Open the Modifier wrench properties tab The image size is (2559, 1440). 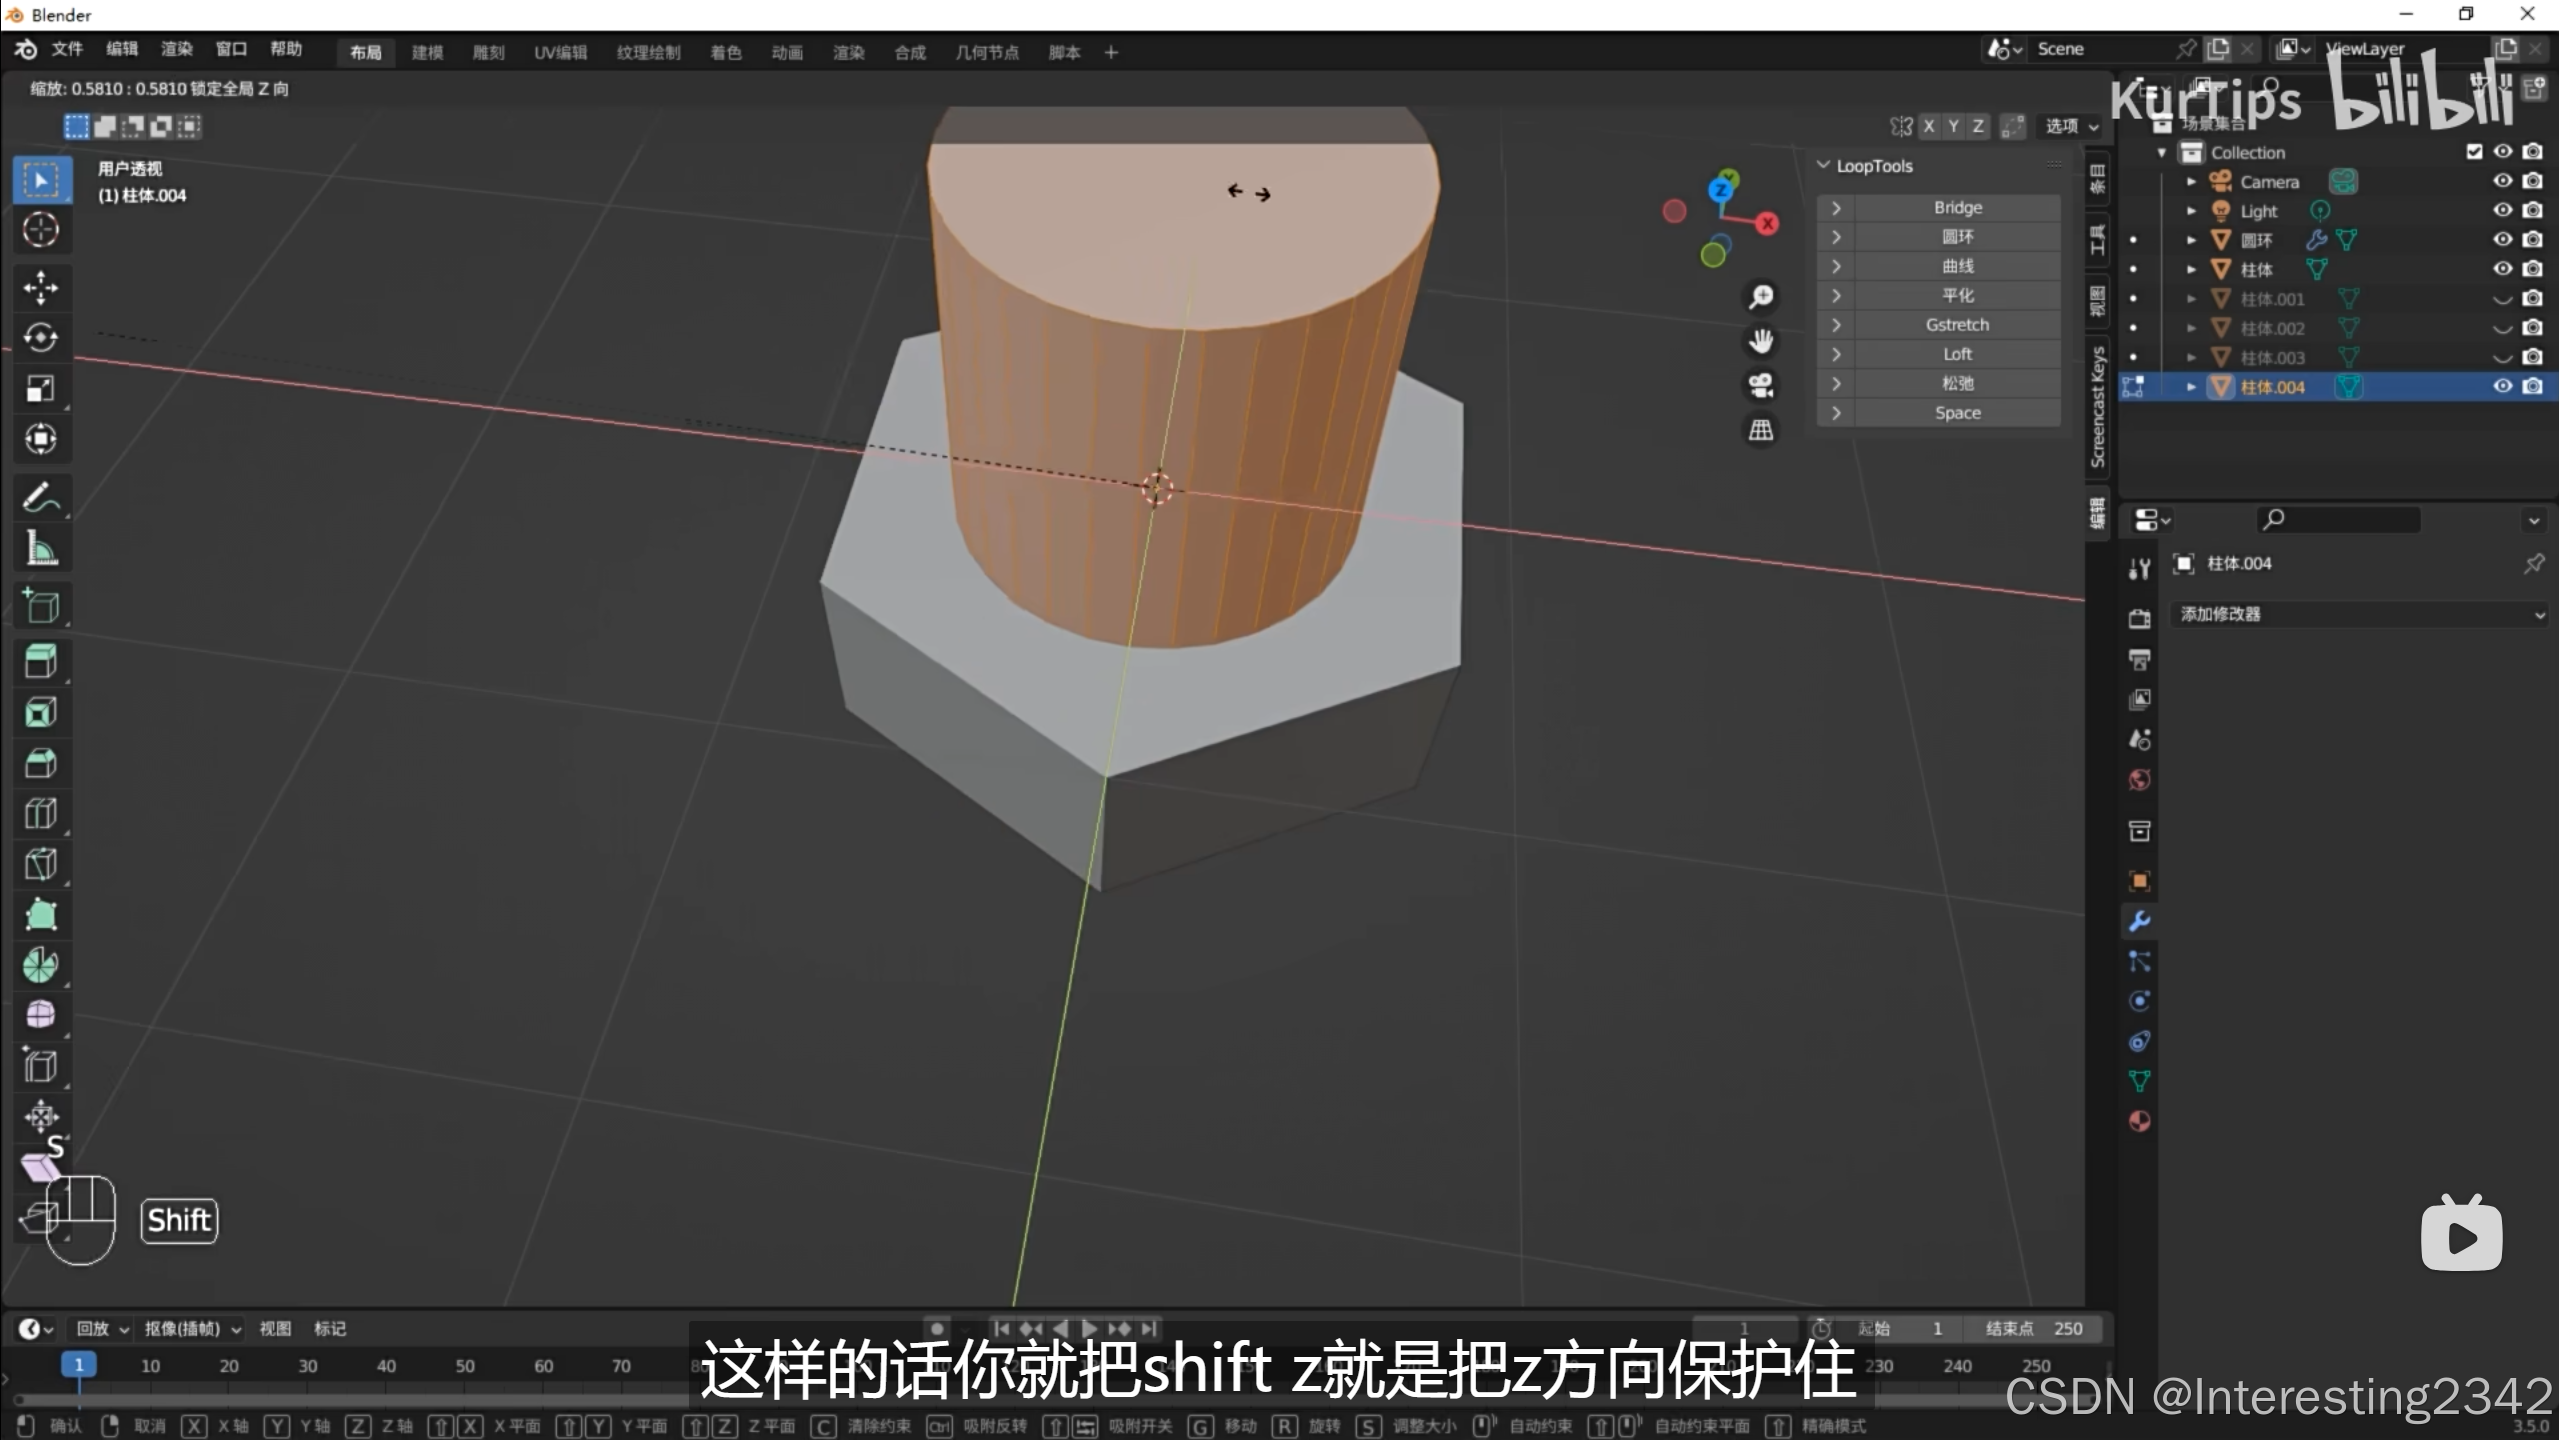click(2139, 921)
